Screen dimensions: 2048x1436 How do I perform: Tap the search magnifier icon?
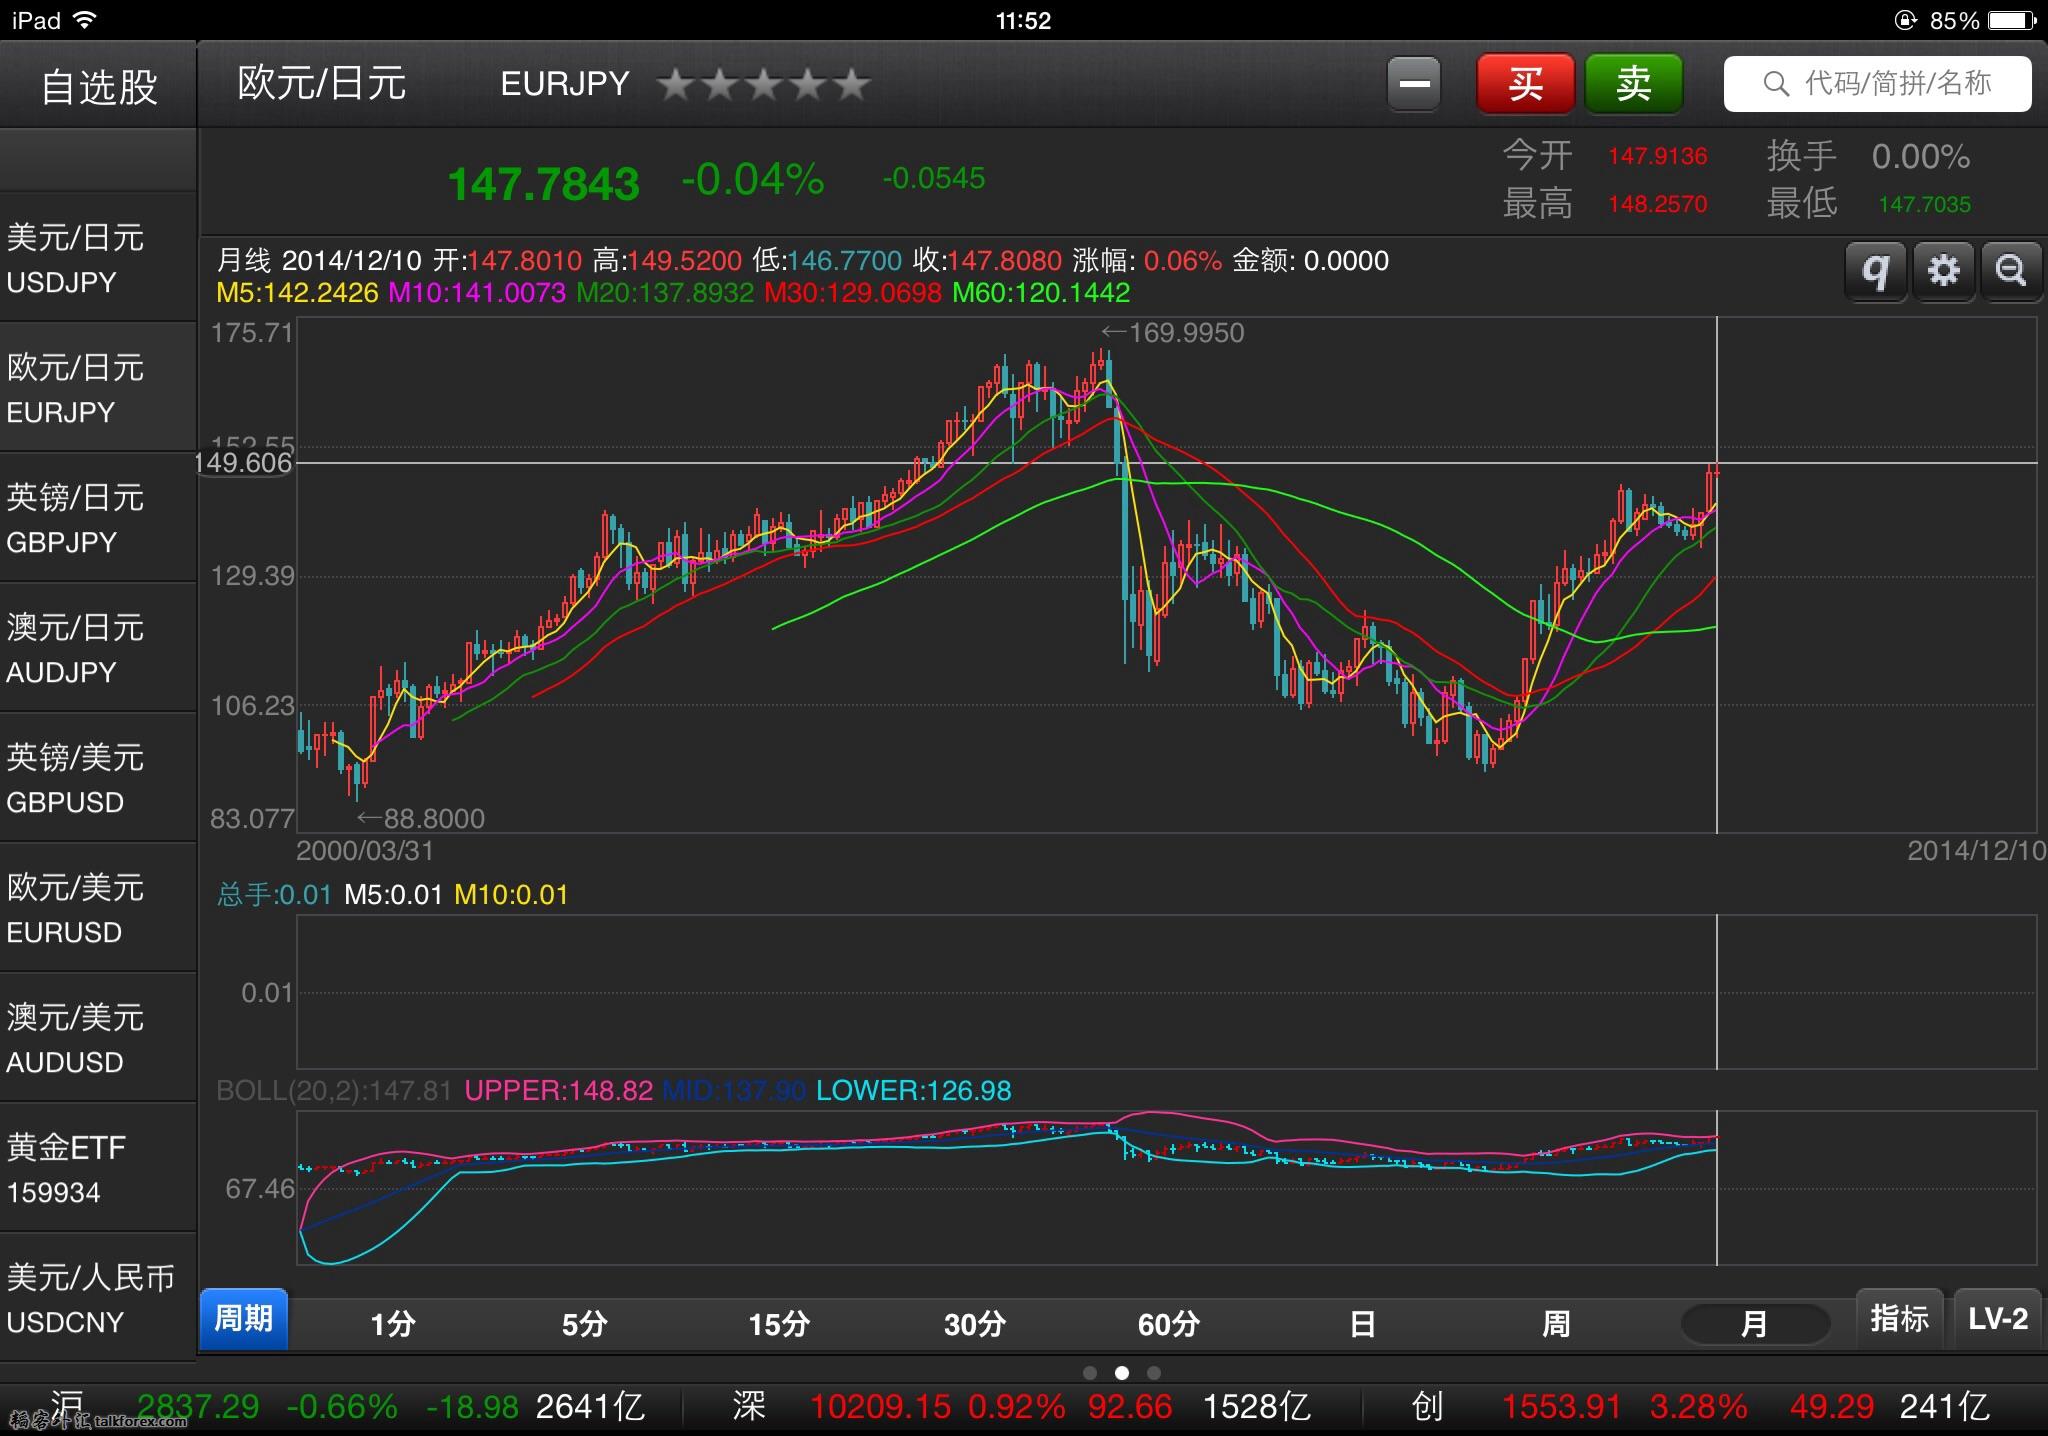click(x=1776, y=84)
